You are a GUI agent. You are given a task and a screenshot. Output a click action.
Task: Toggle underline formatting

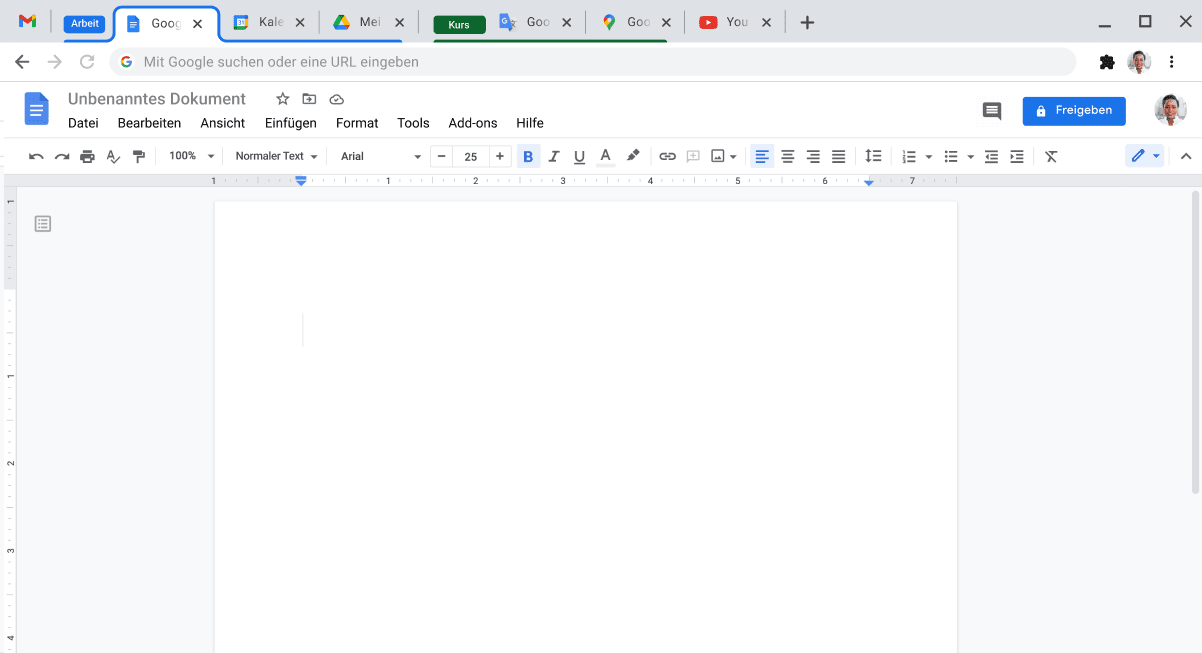579,157
